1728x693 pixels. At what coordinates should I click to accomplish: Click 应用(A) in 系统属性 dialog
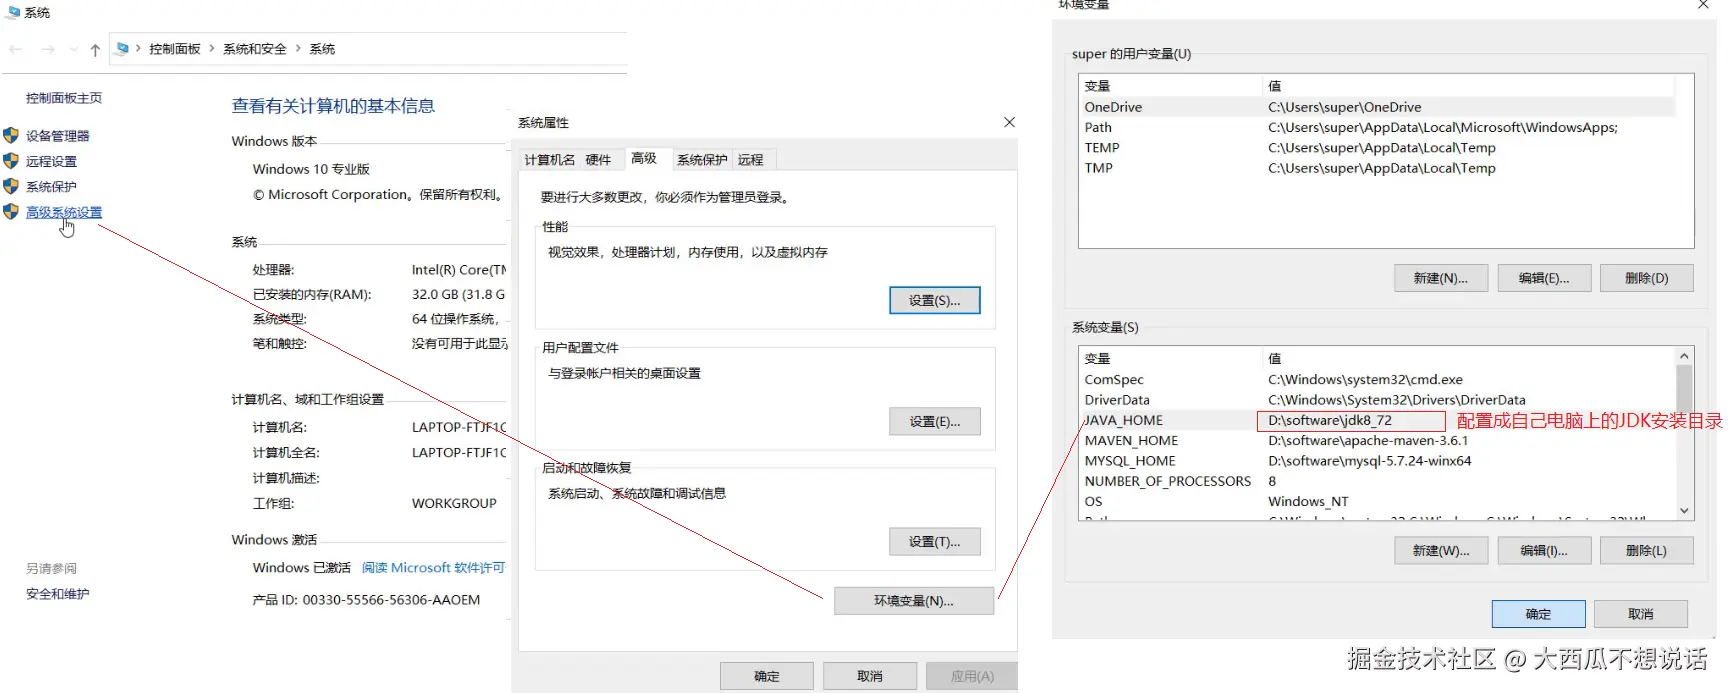(x=972, y=676)
